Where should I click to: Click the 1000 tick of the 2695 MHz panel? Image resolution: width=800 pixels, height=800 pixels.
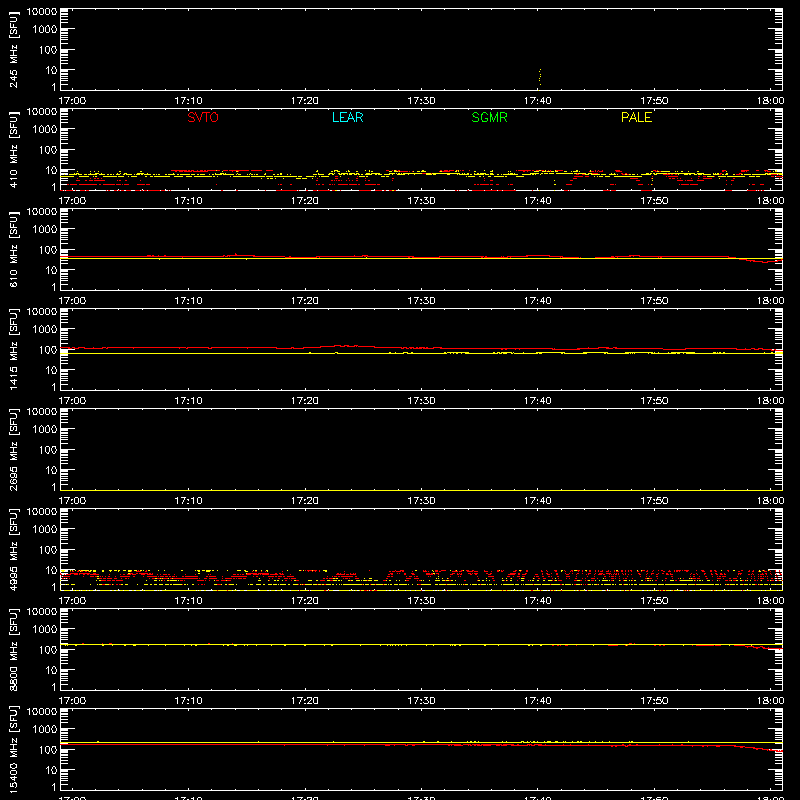coord(45,429)
